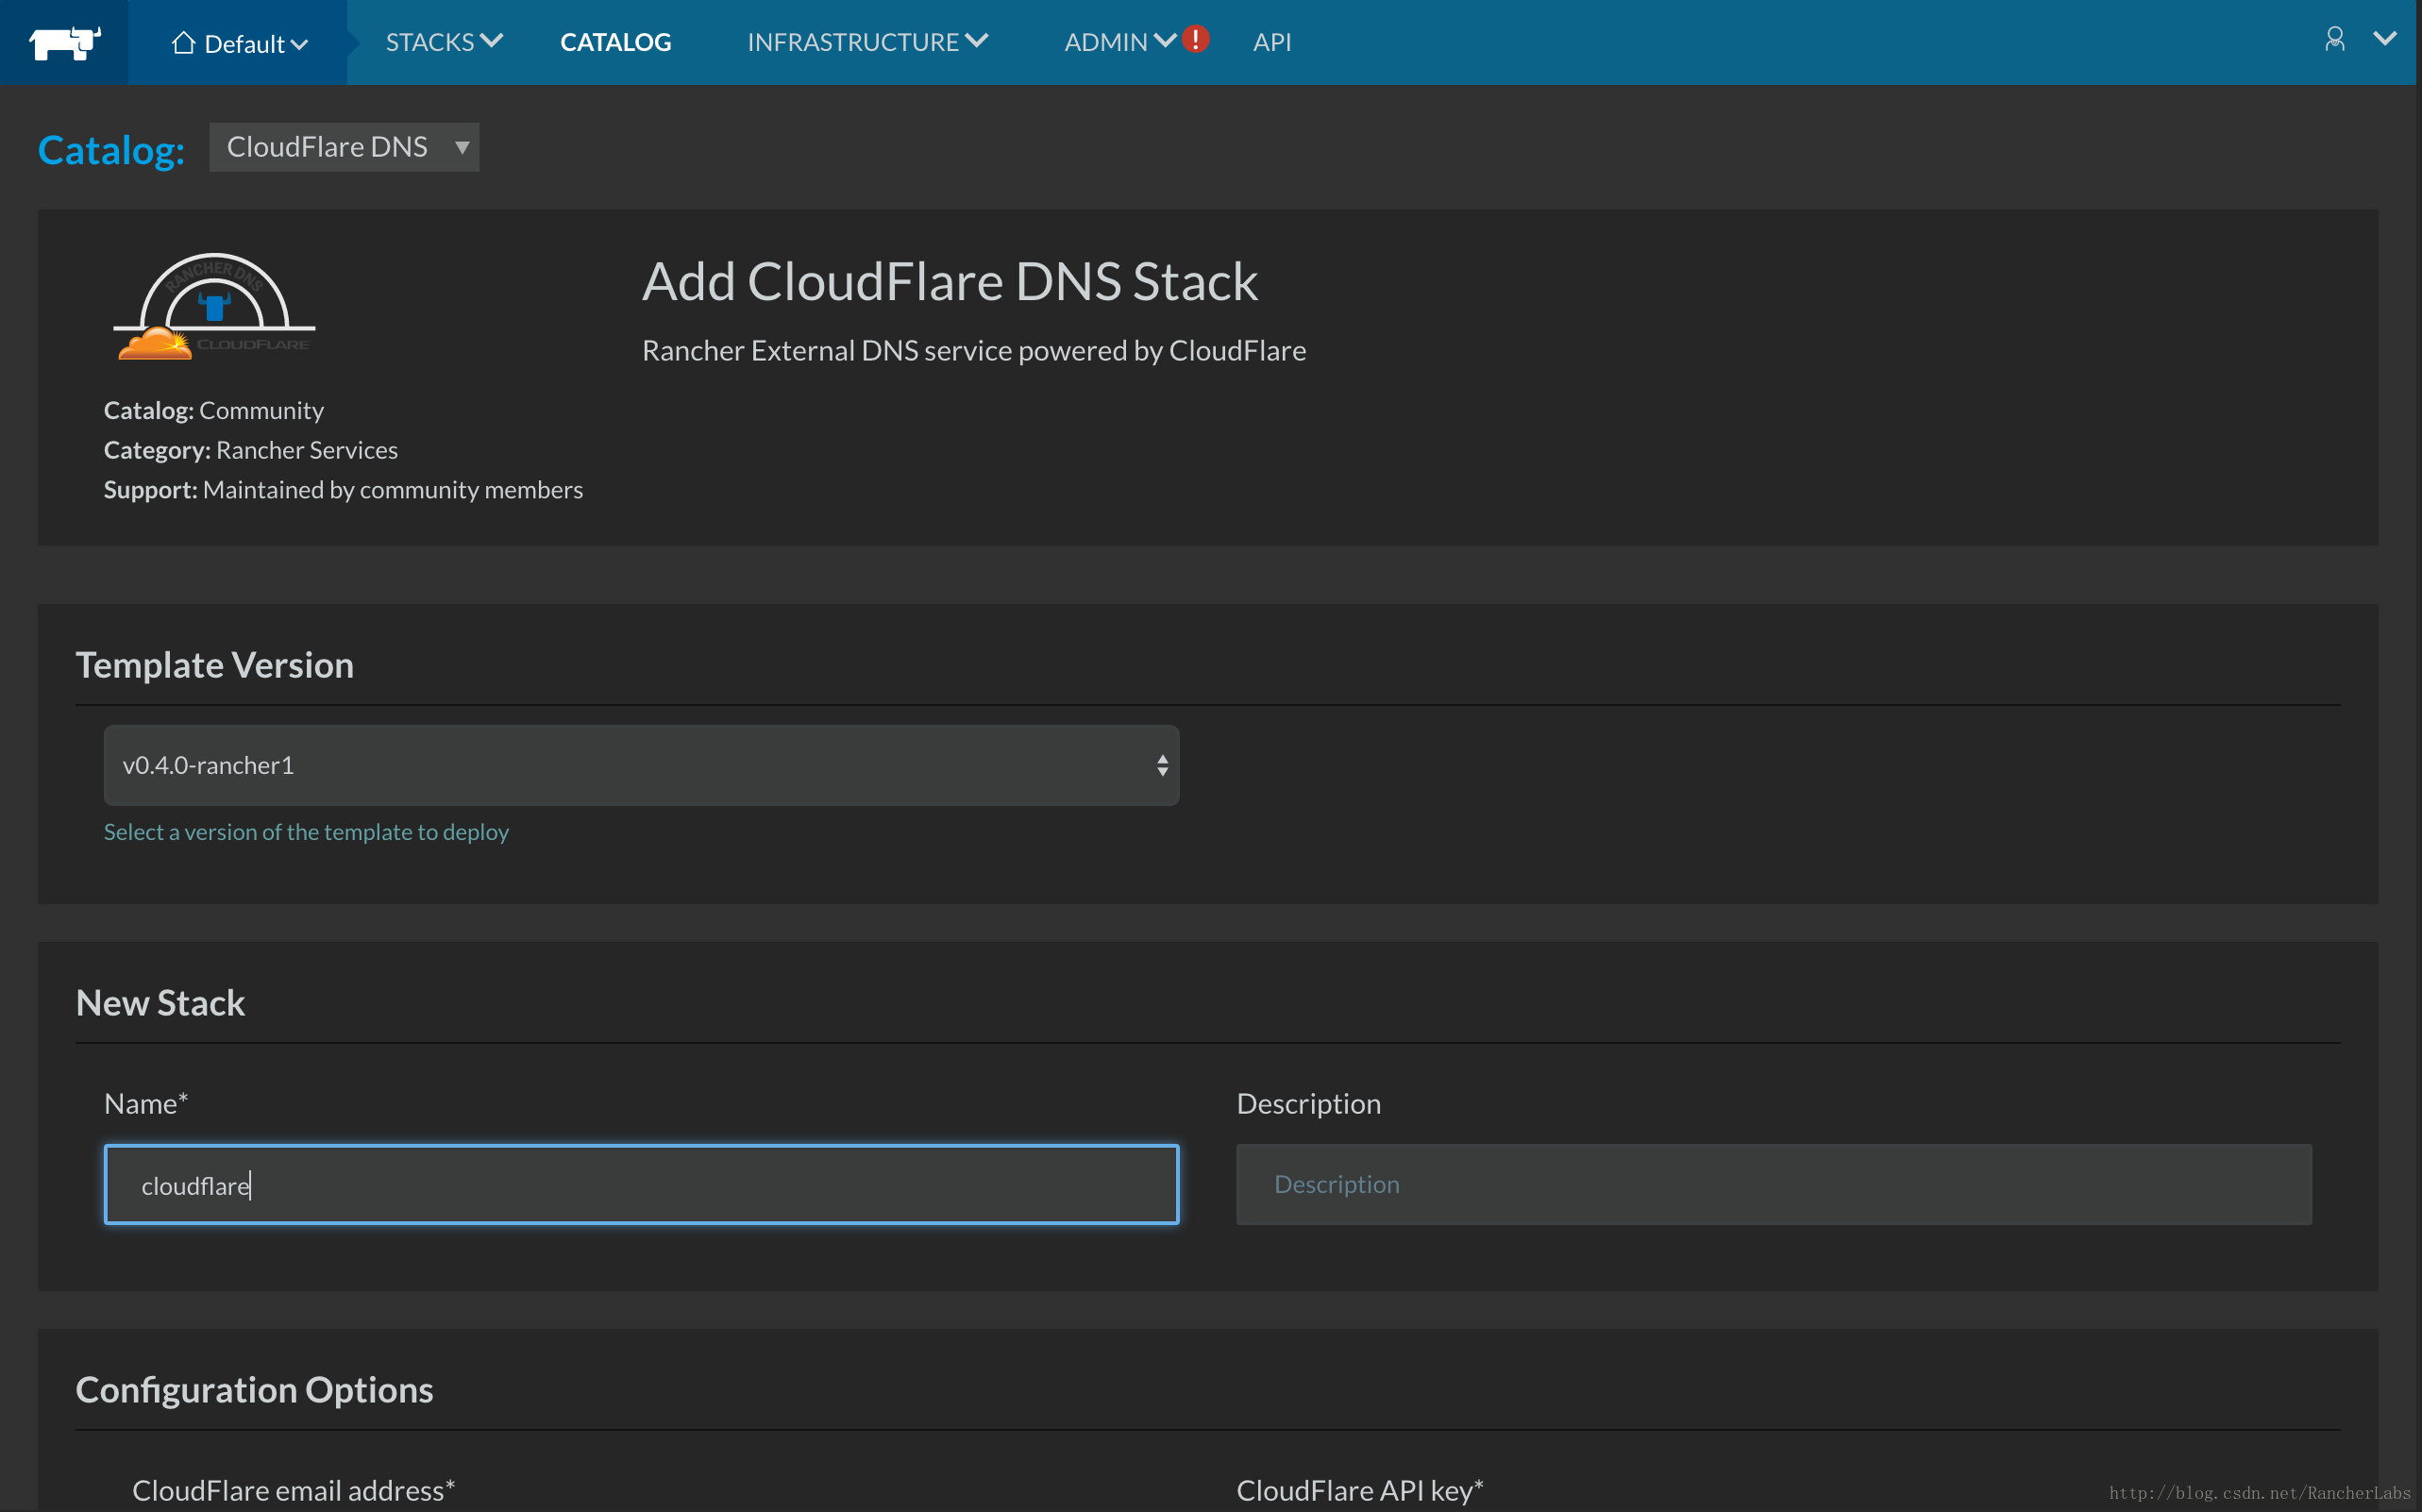This screenshot has height=1512, width=2422.
Task: Click 'Rancher External DNS service powered by CloudFlare' text
Action: point(973,350)
